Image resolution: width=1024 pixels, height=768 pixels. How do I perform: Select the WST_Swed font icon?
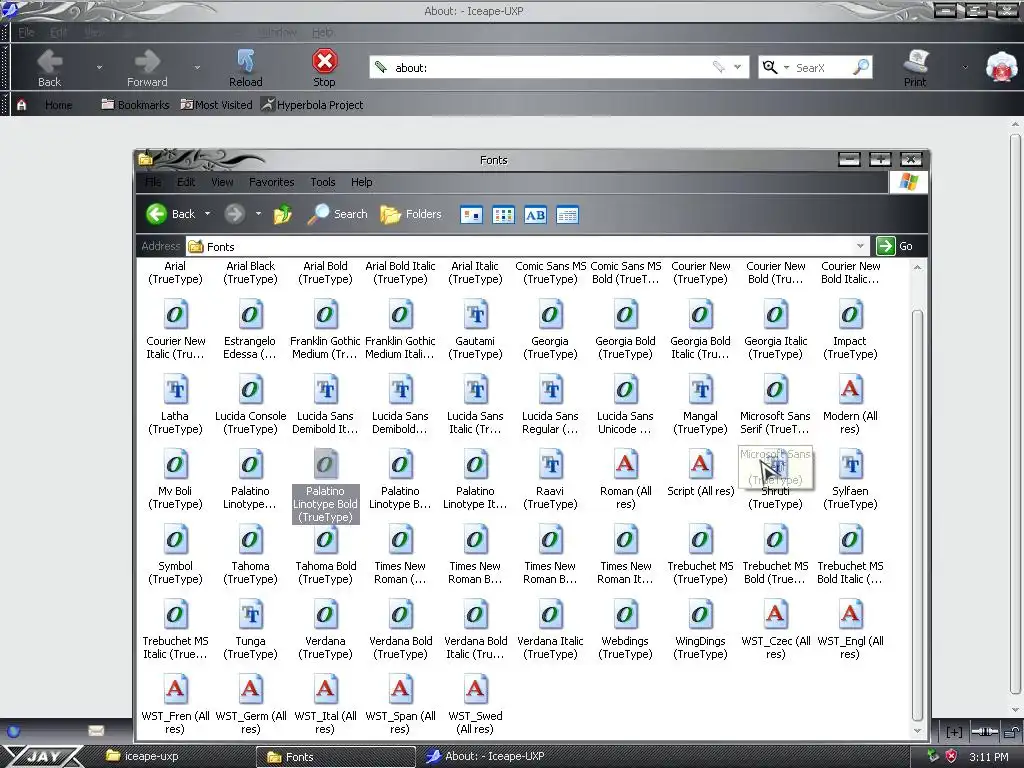pos(475,690)
